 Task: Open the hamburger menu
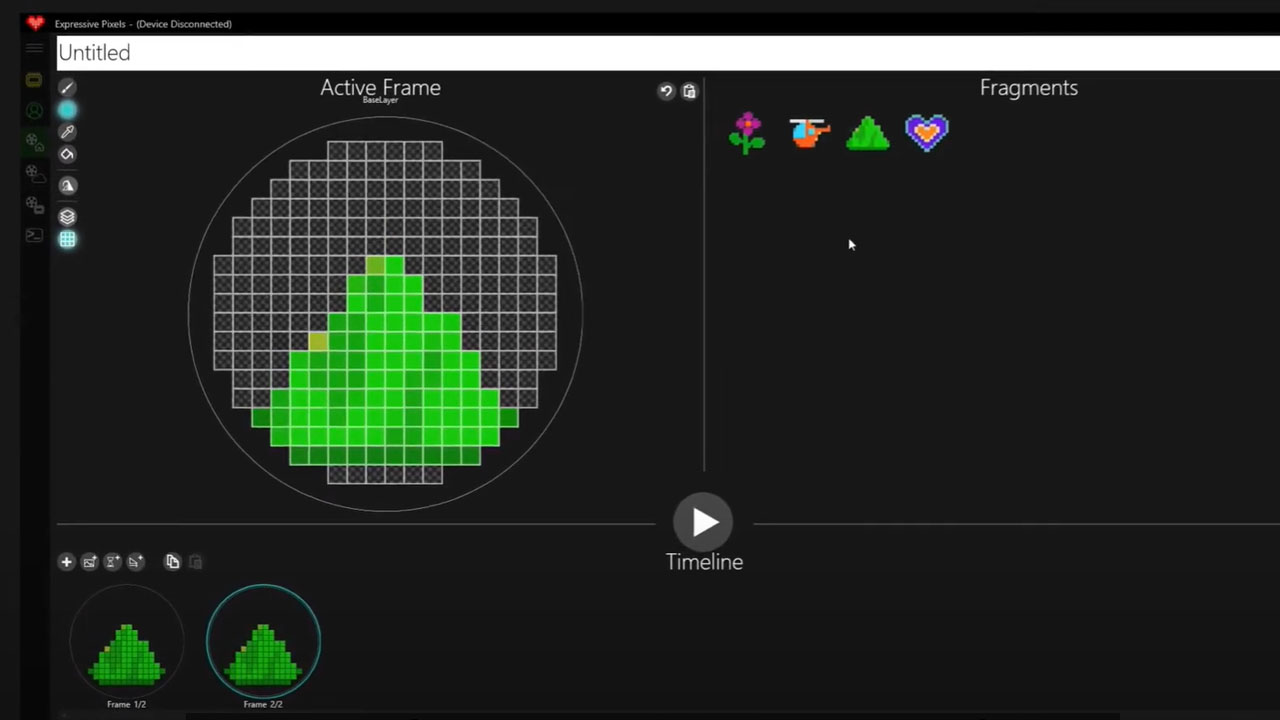tap(34, 47)
